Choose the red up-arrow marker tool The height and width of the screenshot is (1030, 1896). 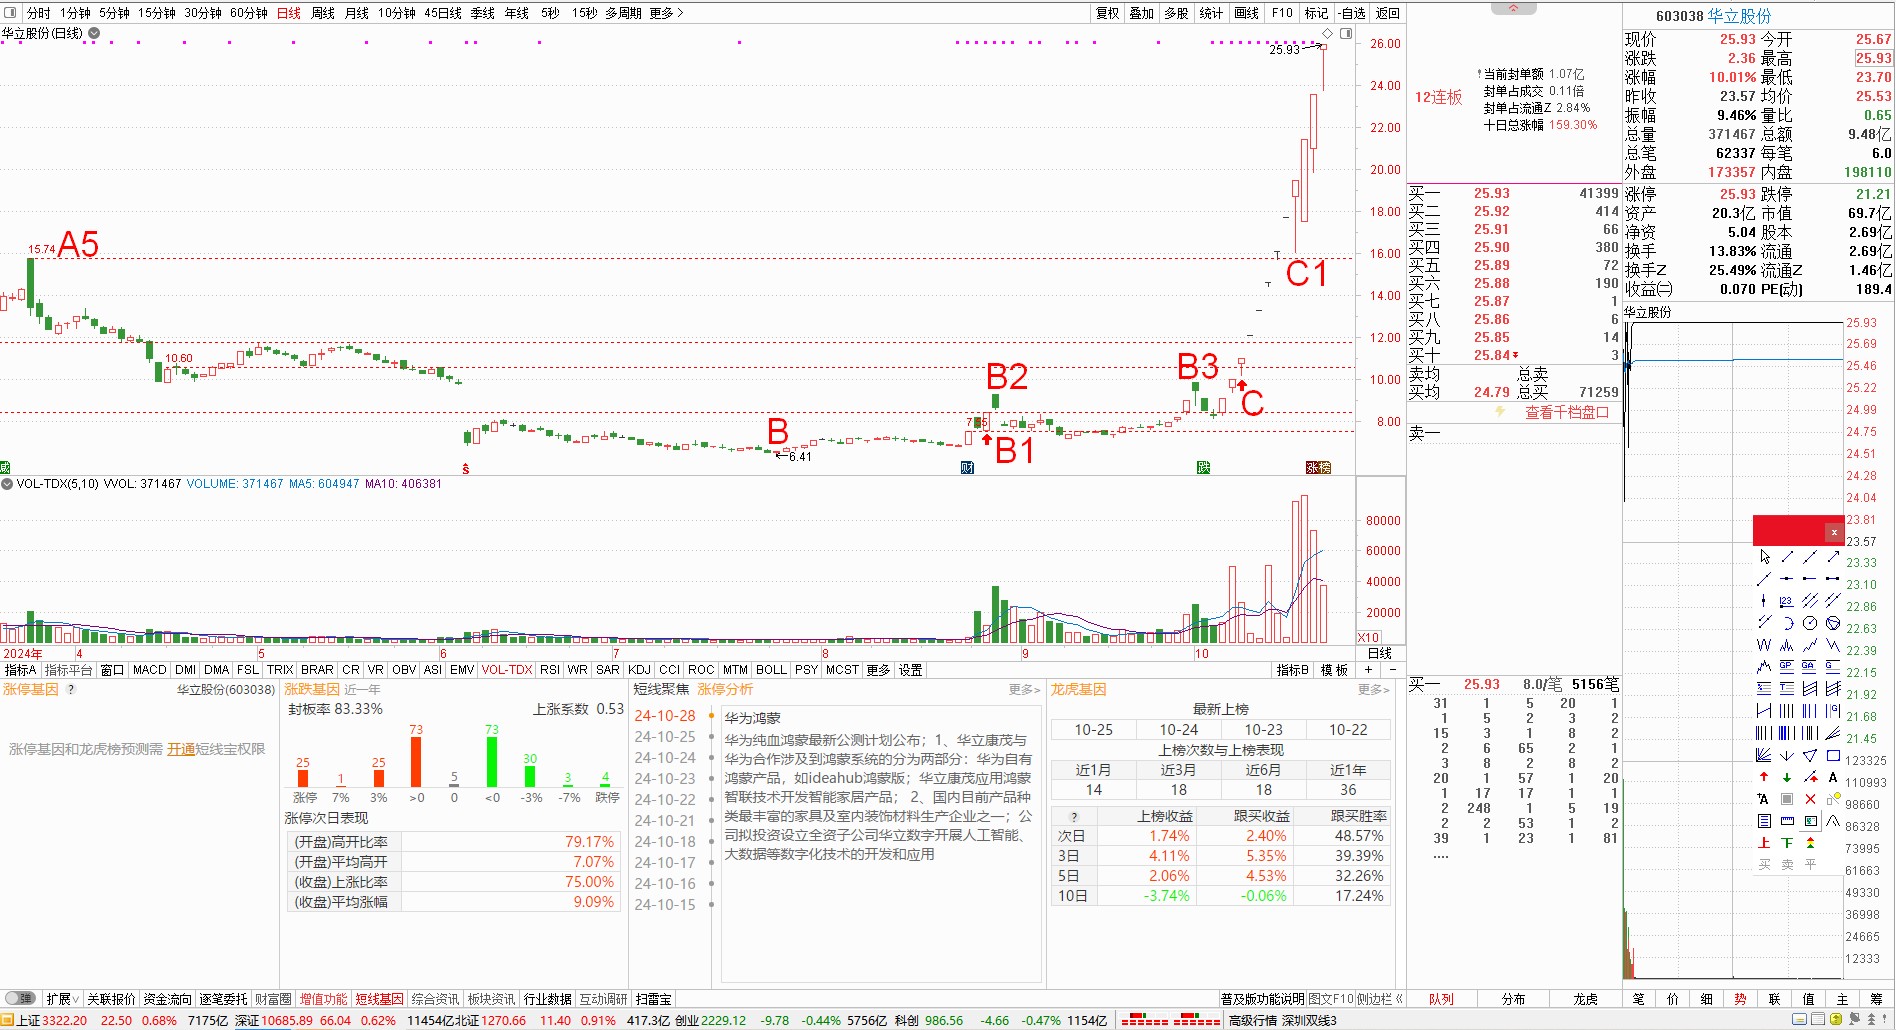pos(1764,777)
